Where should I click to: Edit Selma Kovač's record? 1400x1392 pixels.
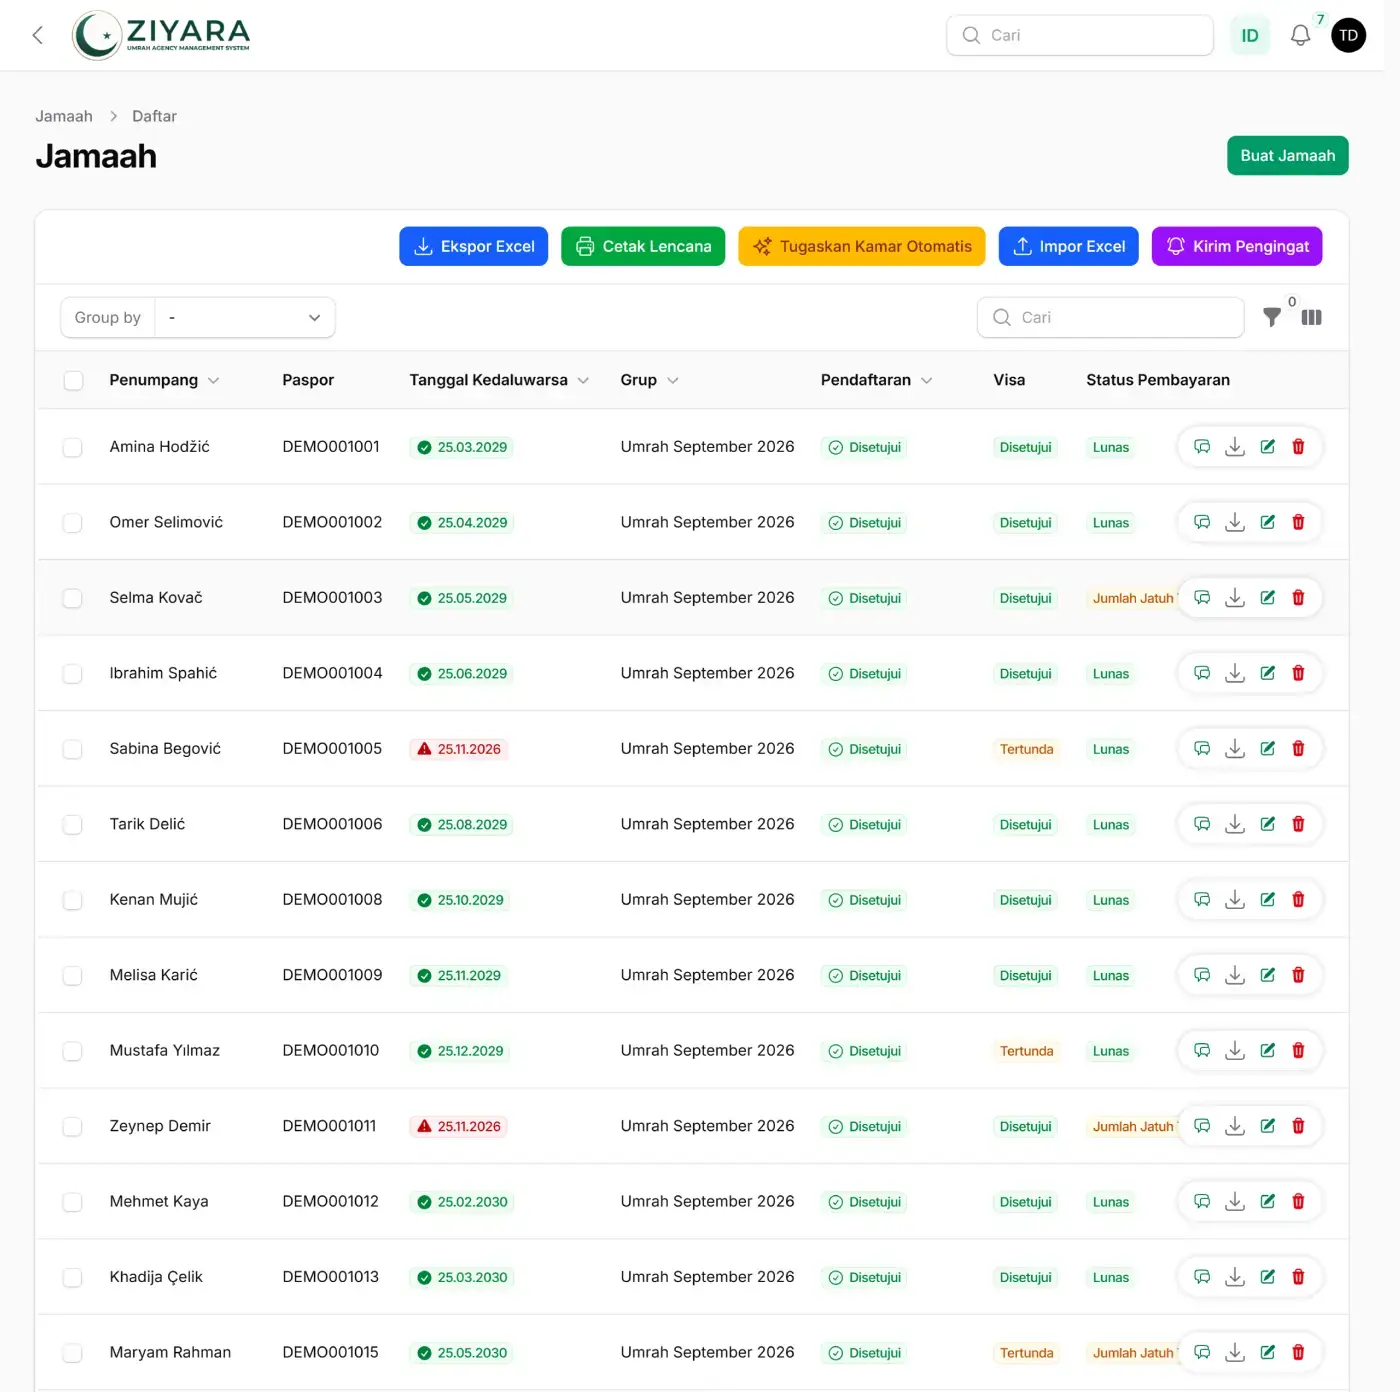(1267, 598)
